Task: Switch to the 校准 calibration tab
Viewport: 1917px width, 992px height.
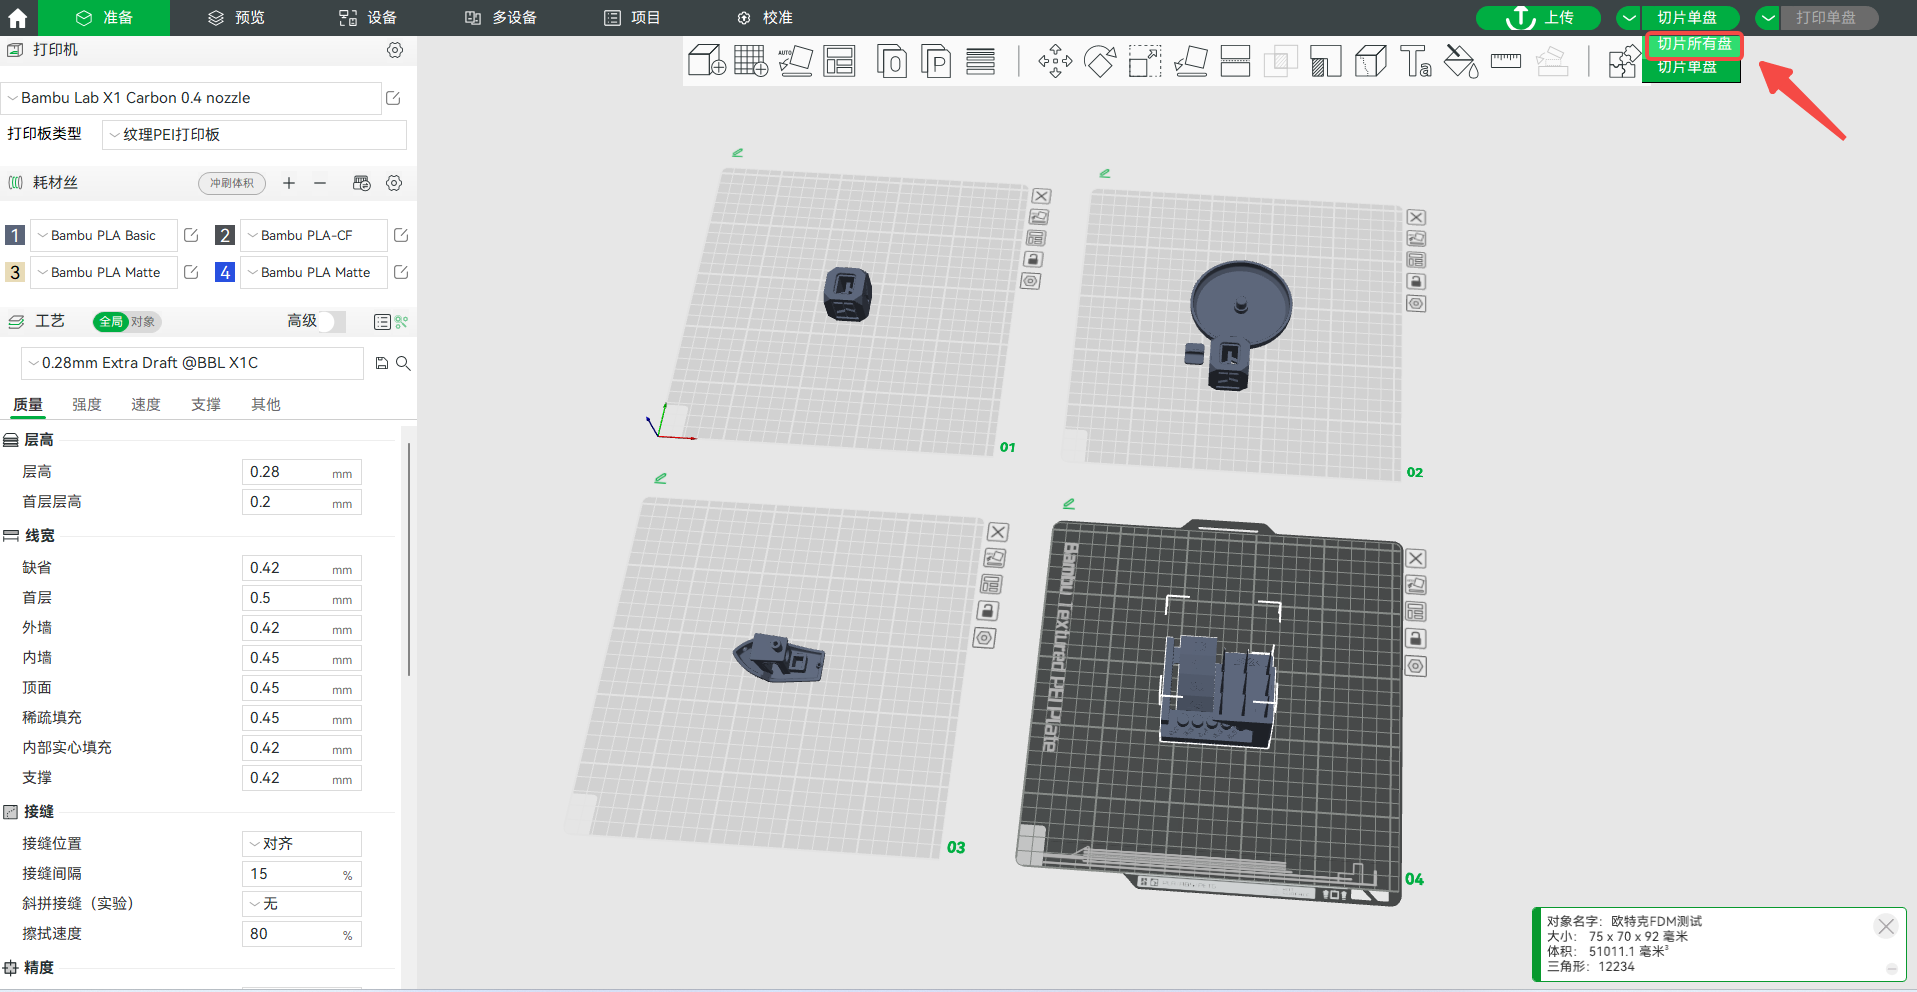Action: click(x=765, y=18)
